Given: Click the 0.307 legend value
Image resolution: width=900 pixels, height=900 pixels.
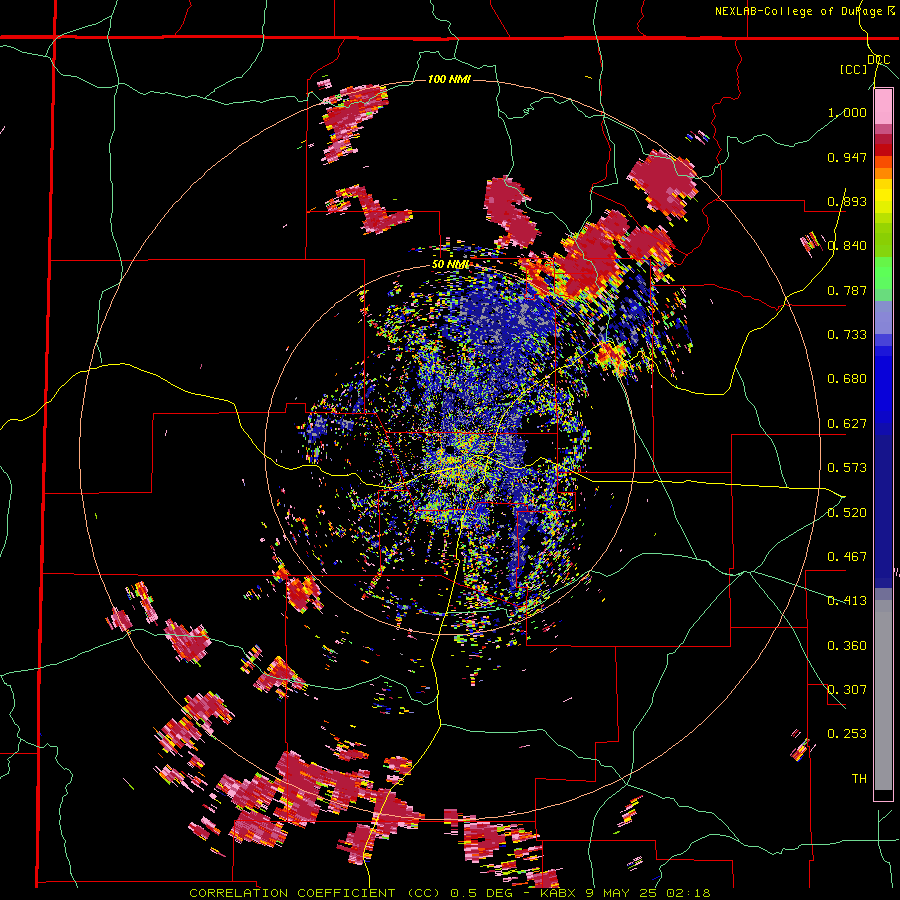Looking at the screenshot, I should (847, 690).
